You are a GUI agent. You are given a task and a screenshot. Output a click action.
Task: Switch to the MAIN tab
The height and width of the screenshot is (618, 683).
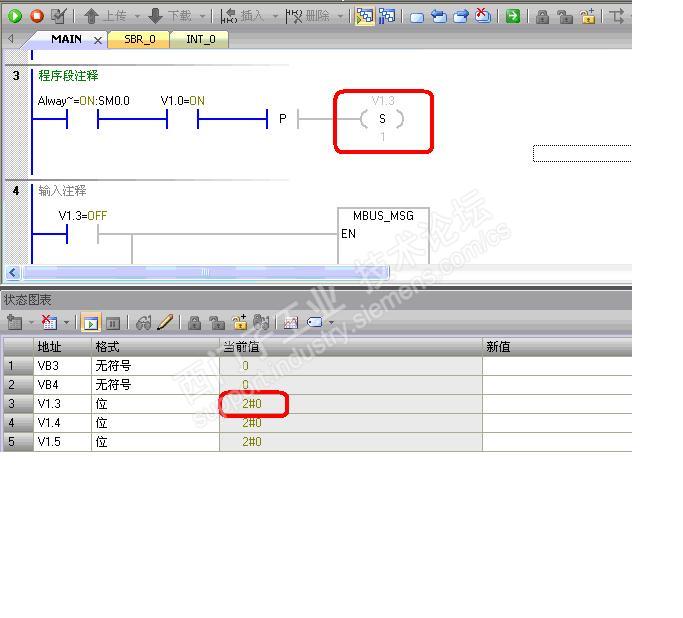click(66, 39)
